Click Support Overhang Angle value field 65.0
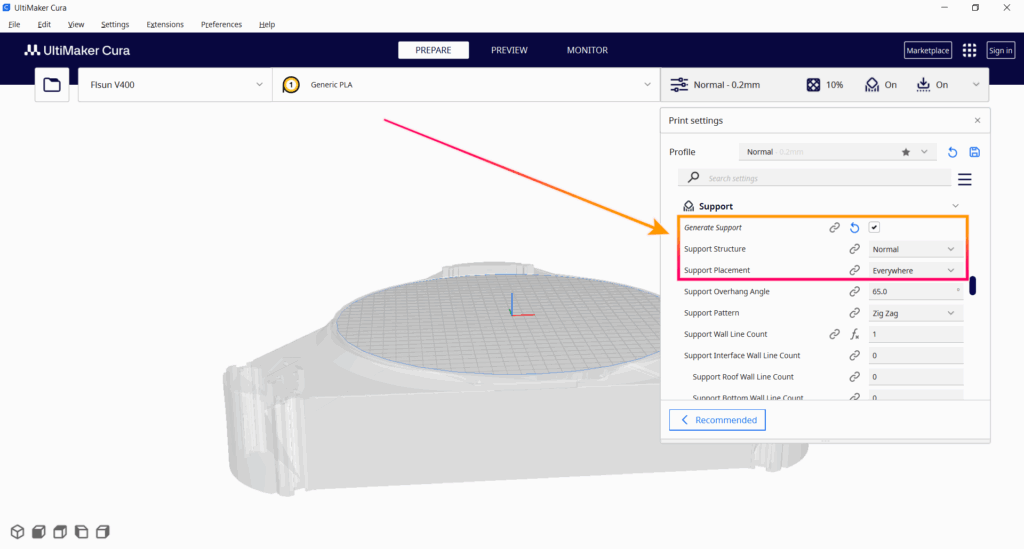The height and width of the screenshot is (549, 1024). pos(916,292)
